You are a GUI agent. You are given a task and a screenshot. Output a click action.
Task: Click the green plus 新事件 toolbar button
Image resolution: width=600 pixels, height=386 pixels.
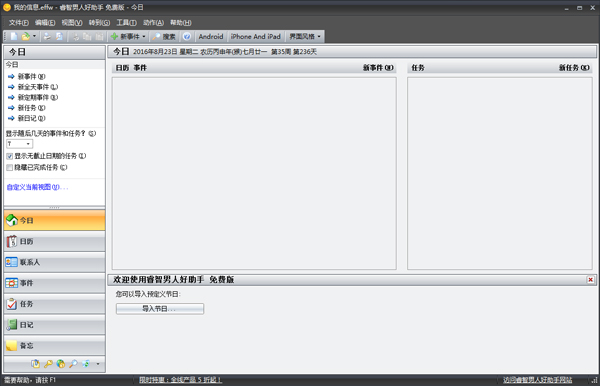click(125, 36)
